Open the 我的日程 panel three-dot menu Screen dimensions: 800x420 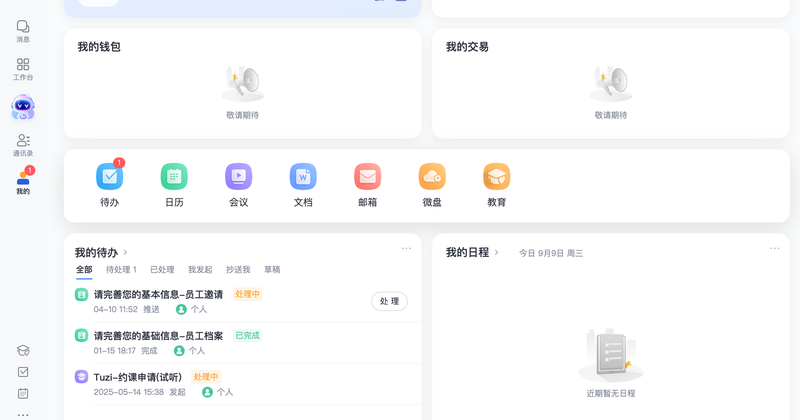click(x=774, y=249)
